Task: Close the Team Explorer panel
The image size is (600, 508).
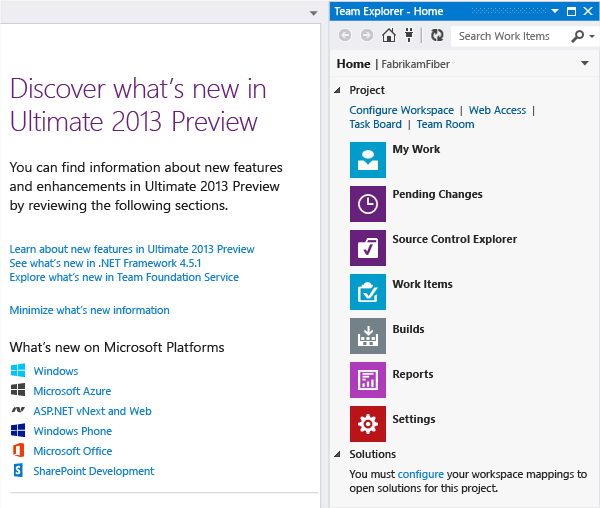Action: pos(588,11)
